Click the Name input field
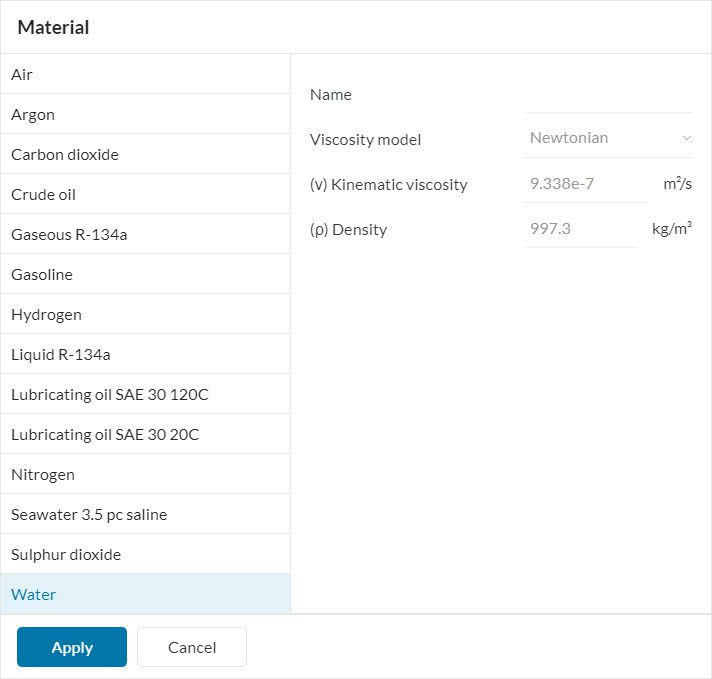Viewport: 712px width, 679px height. 608,96
